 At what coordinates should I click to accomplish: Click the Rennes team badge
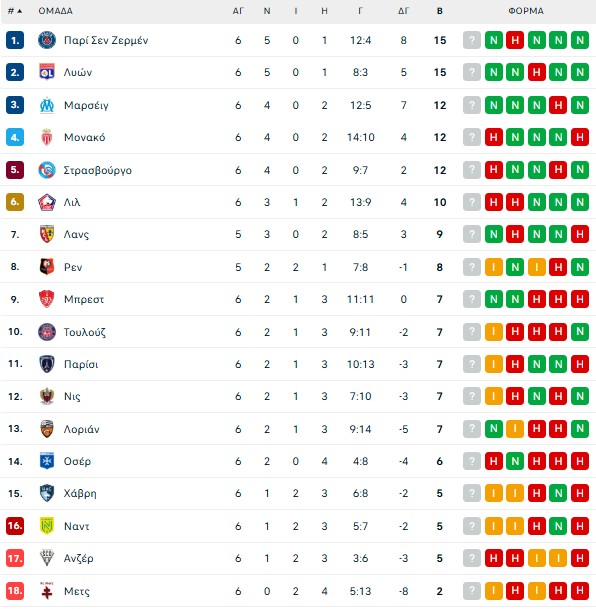tap(47, 267)
